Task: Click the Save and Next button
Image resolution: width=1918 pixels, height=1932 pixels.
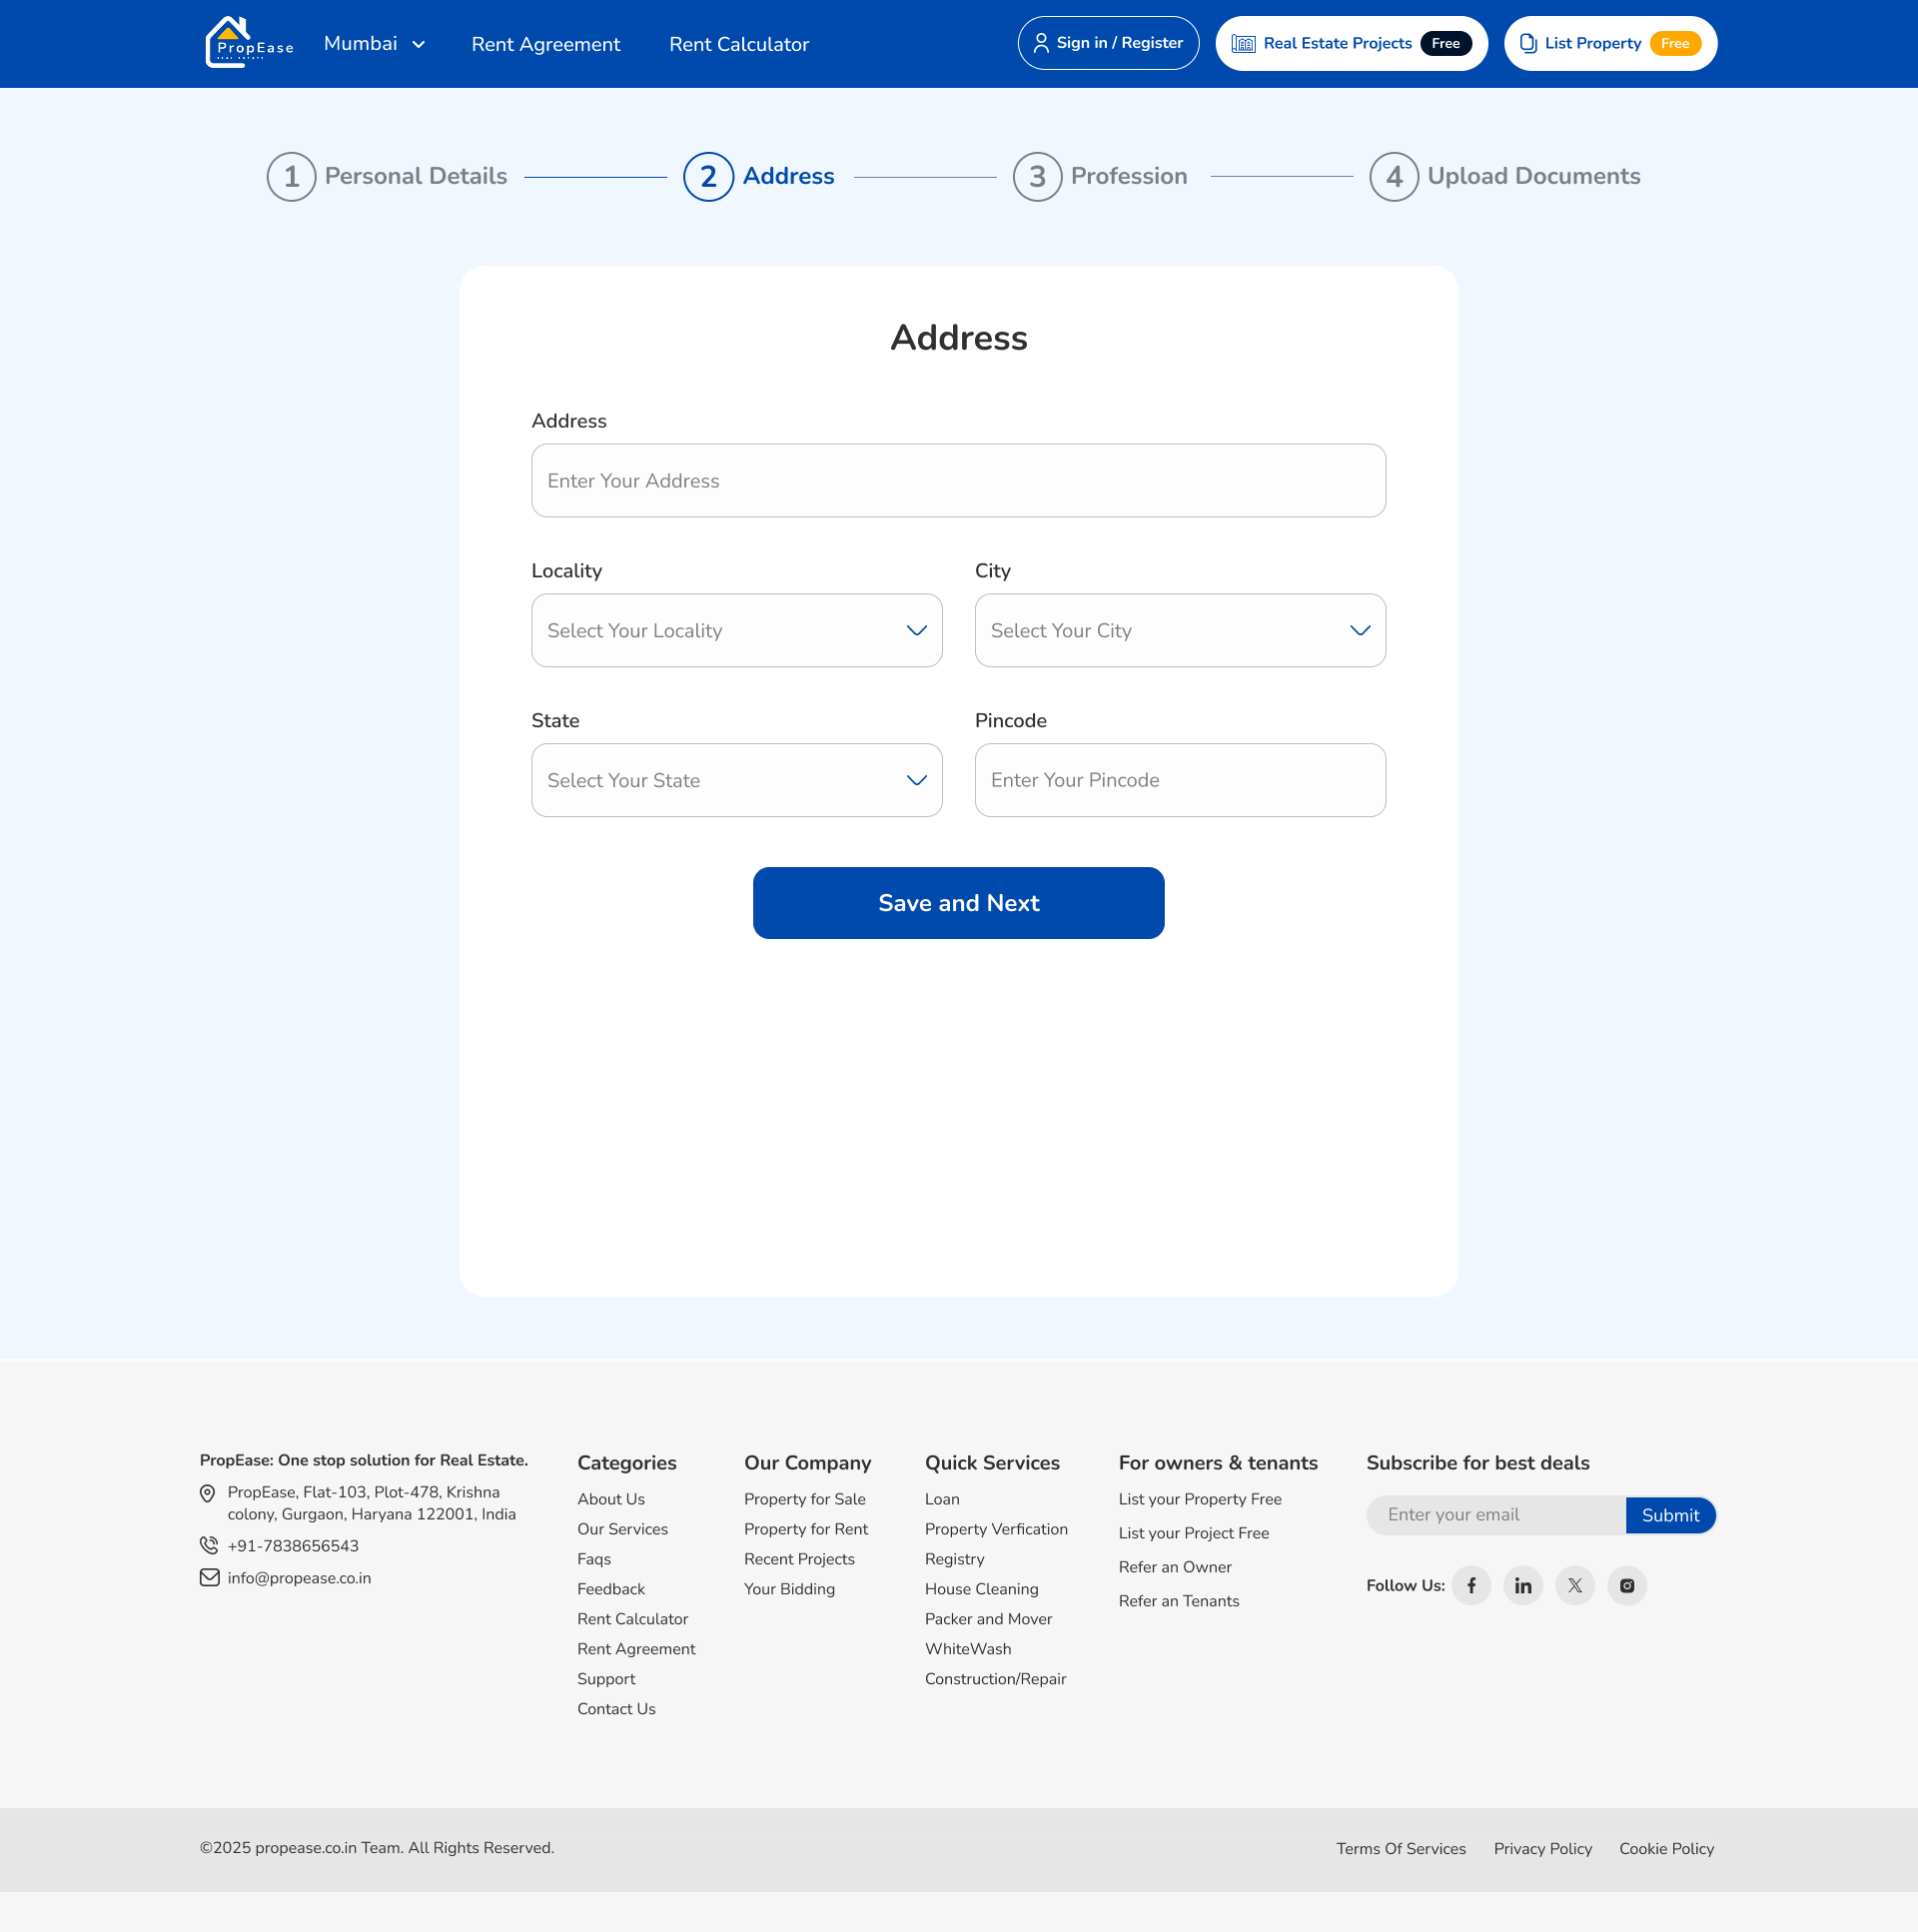Action: pyautogui.click(x=958, y=903)
